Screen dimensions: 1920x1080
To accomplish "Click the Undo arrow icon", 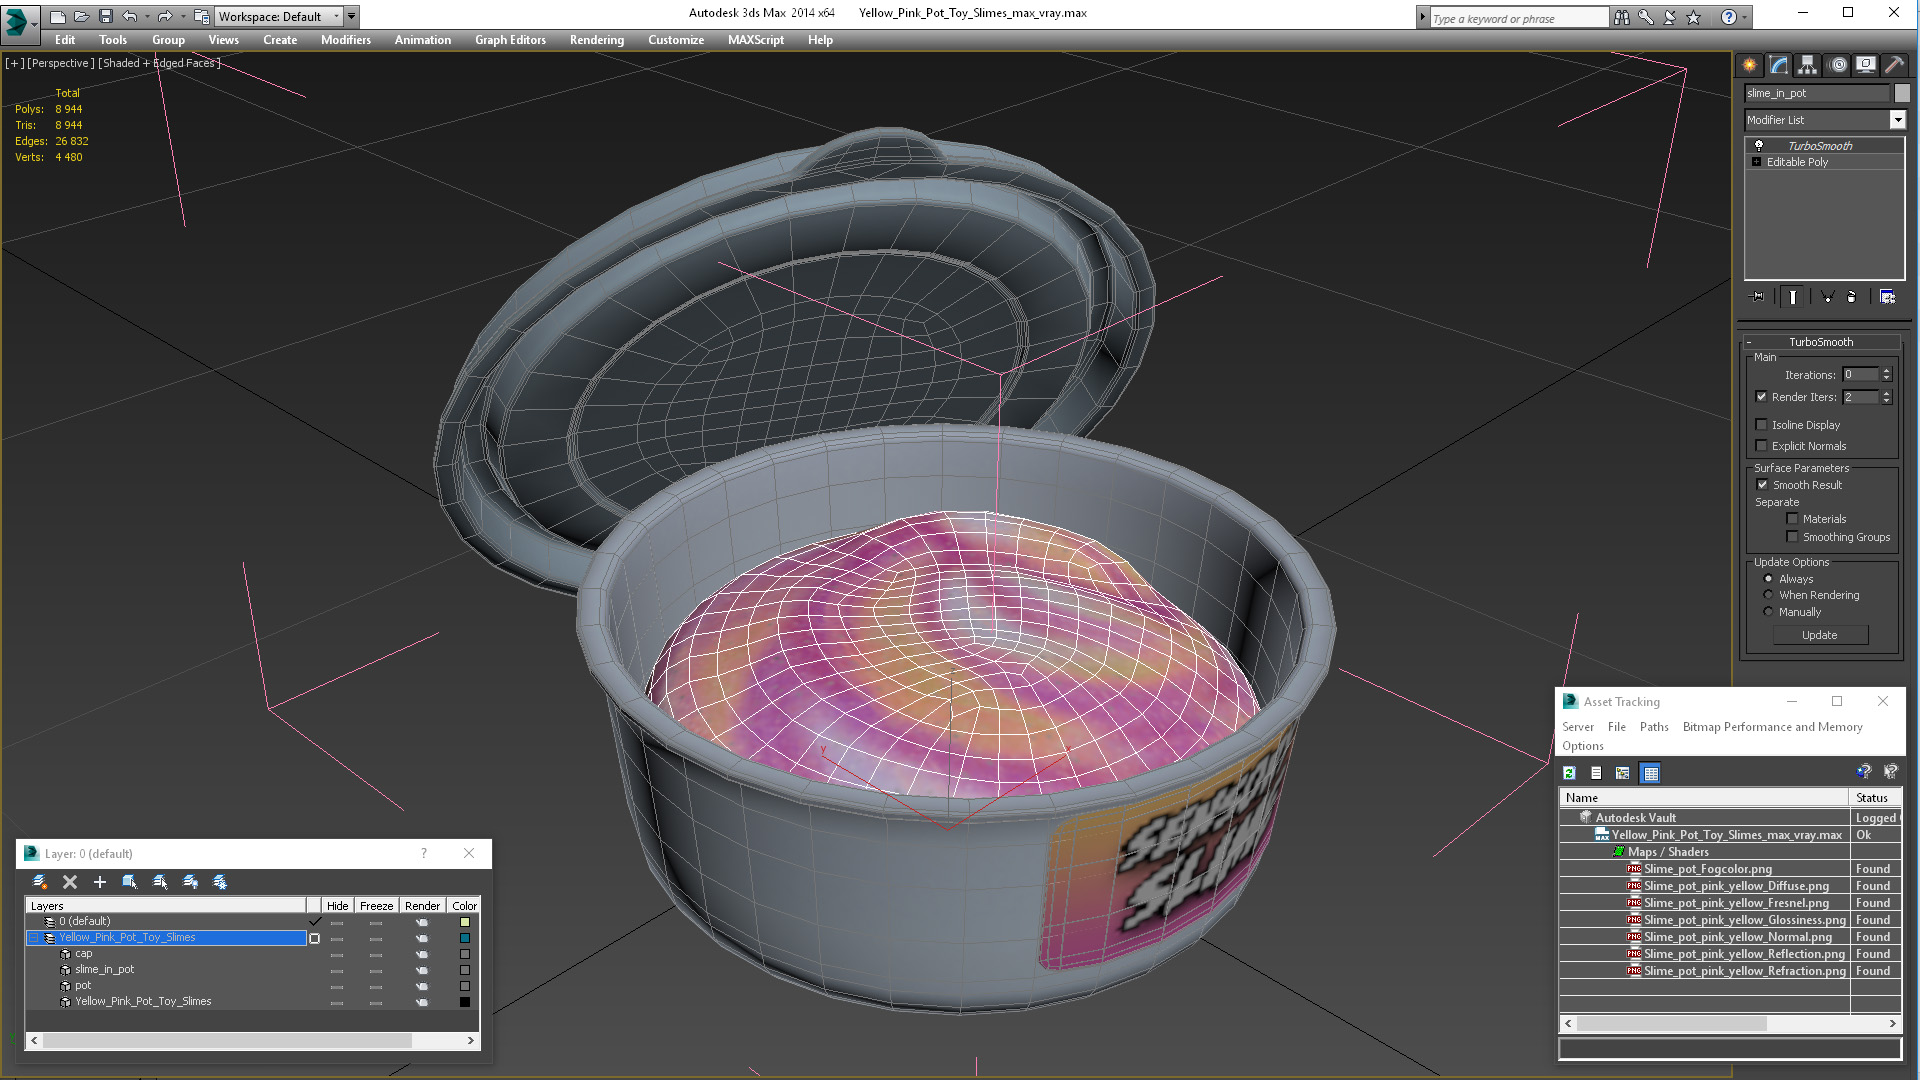I will pyautogui.click(x=130, y=16).
